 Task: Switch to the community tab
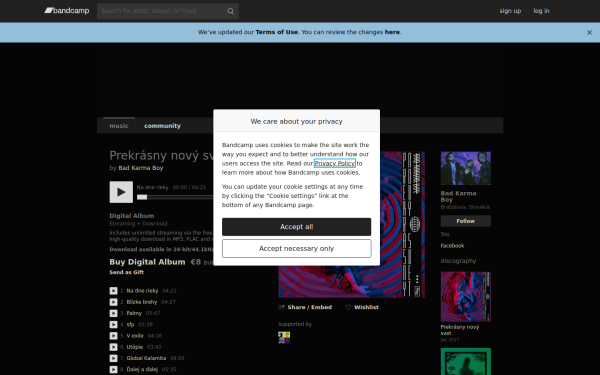tap(162, 126)
